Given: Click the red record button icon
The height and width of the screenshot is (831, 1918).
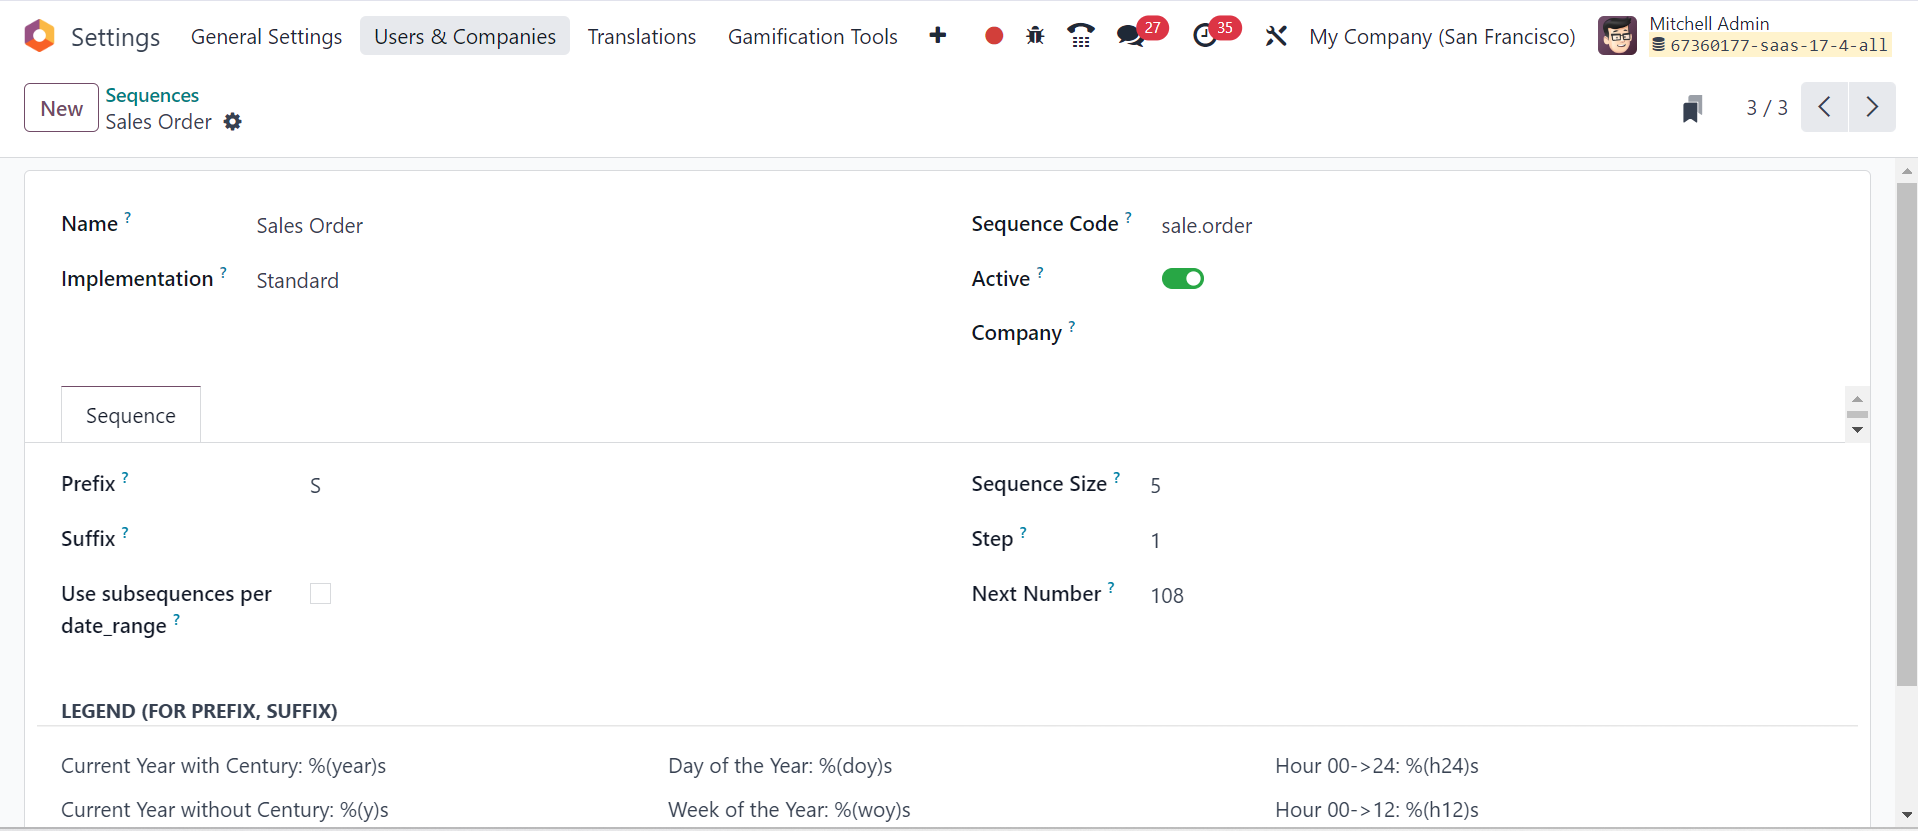Looking at the screenshot, I should point(993,36).
